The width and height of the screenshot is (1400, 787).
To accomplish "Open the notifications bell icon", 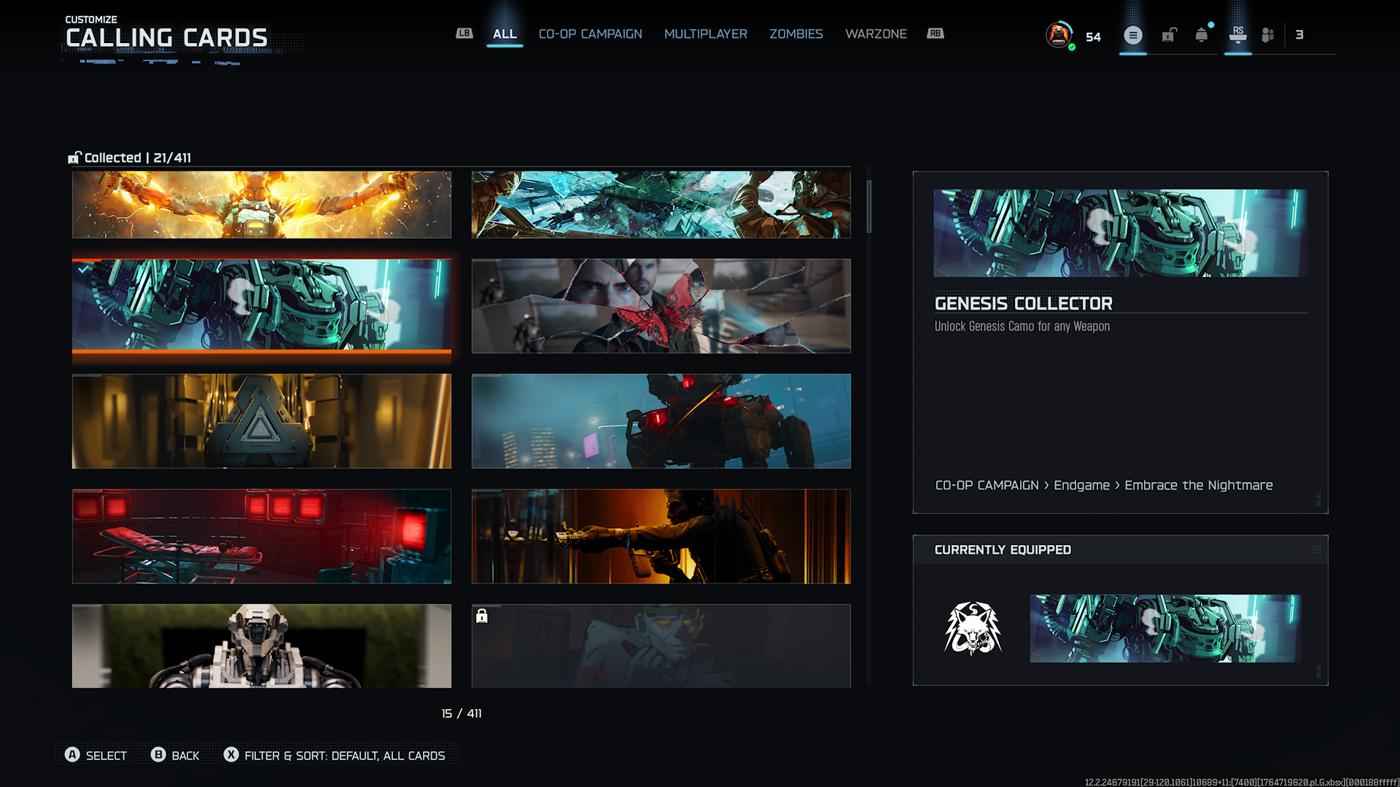I will point(1201,35).
